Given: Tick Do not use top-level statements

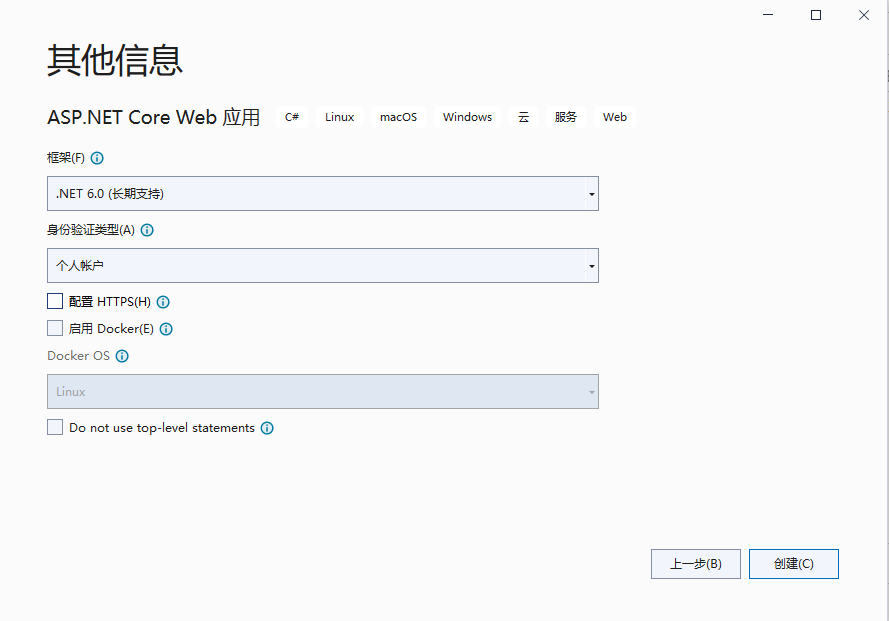Looking at the screenshot, I should click(55, 427).
